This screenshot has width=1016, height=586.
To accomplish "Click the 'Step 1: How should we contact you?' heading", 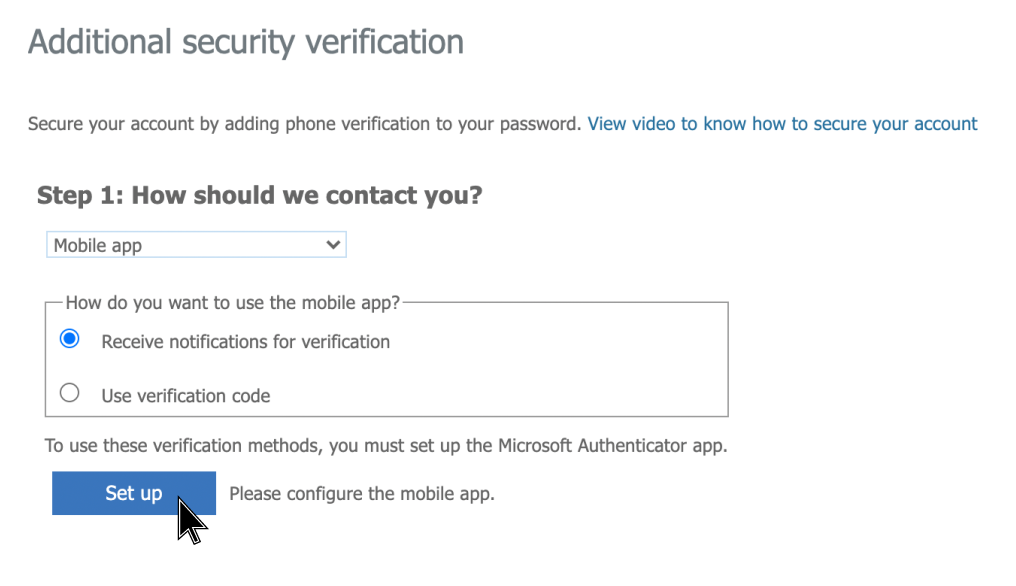I will point(259,195).
